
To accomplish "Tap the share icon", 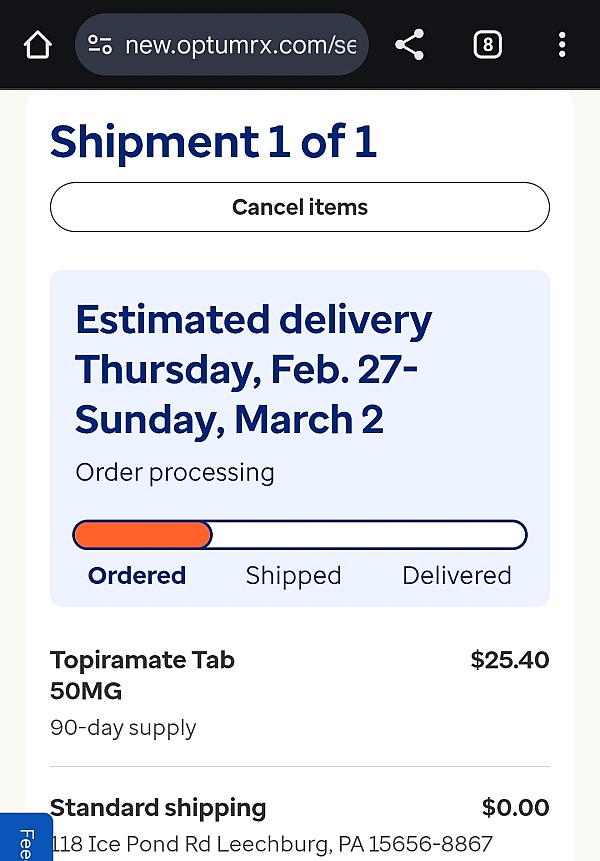I will pos(410,44).
